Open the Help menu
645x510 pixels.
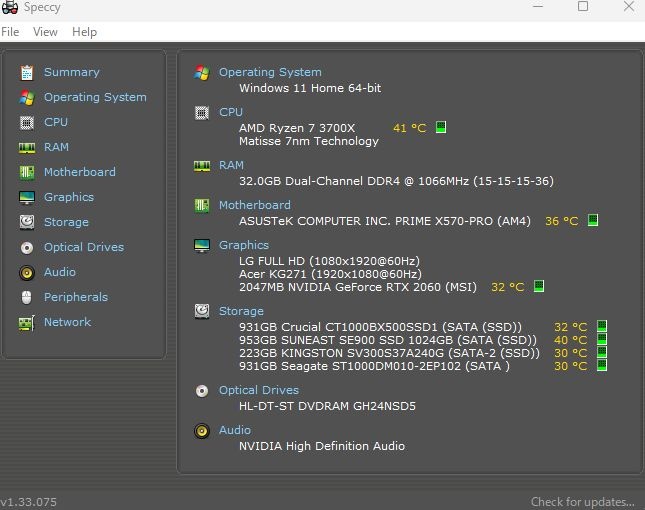click(84, 32)
